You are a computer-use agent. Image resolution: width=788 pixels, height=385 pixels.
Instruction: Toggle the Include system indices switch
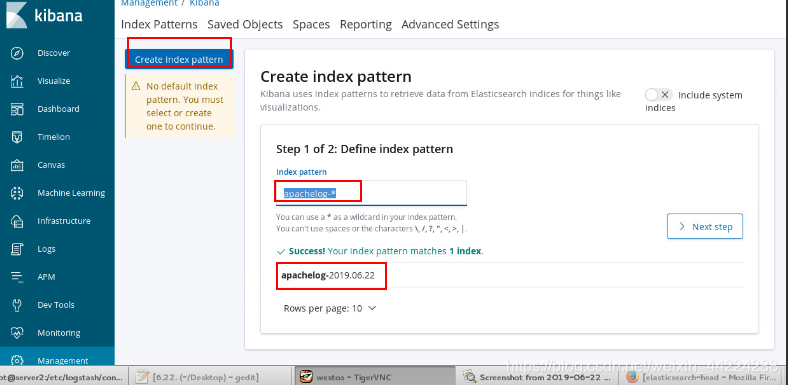pyautogui.click(x=659, y=95)
